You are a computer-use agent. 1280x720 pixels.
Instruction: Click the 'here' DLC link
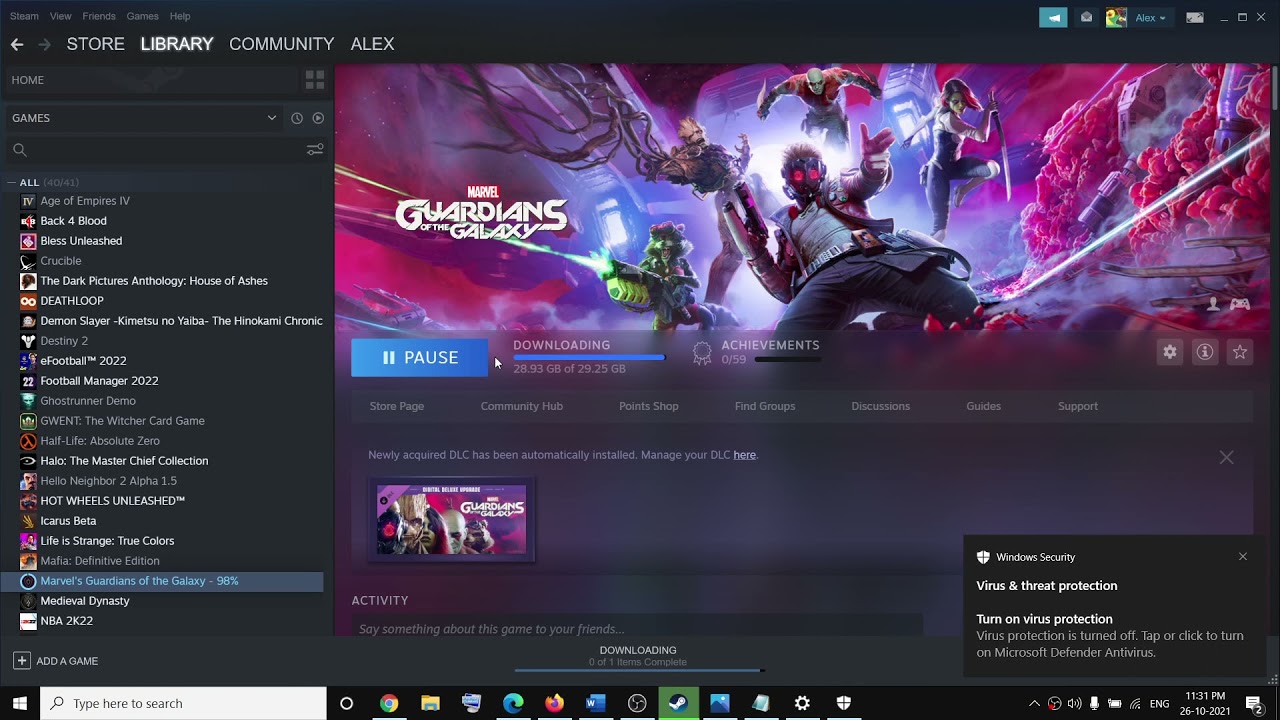pos(745,455)
